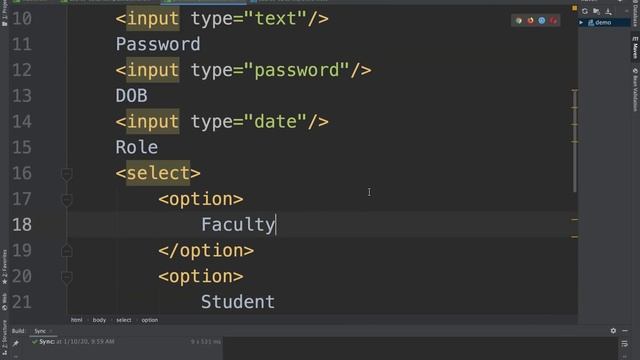Click the yellow inspection status indicator
The width and height of the screenshot is (640, 360).
point(574,8)
